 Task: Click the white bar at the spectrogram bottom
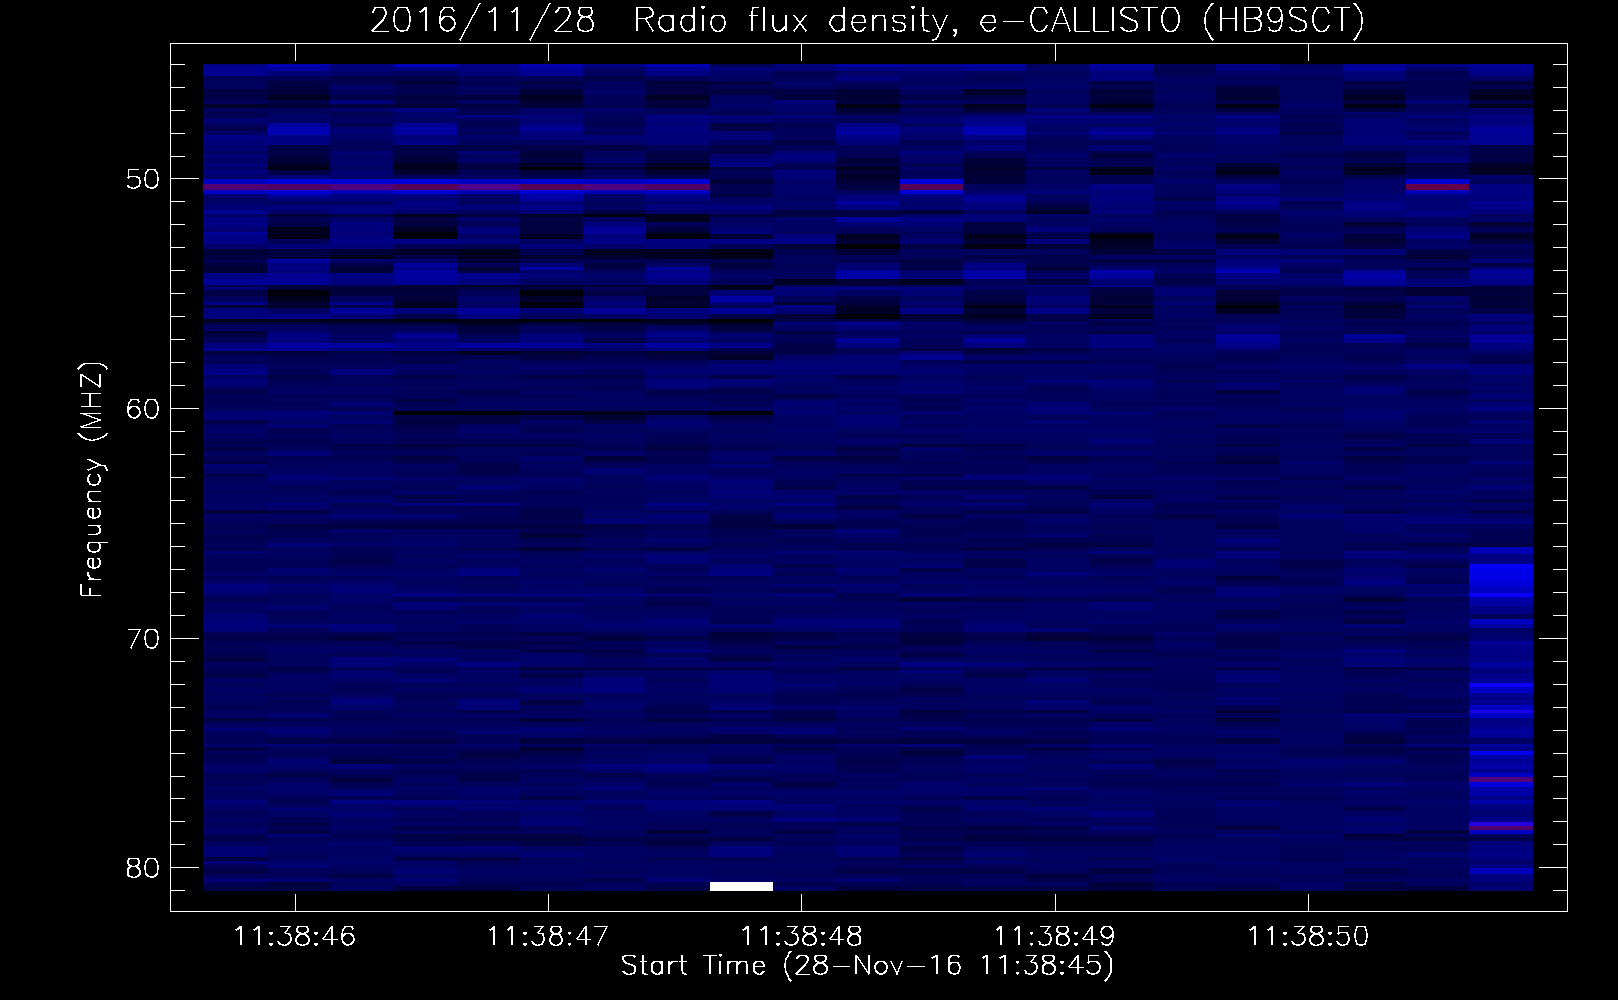(x=741, y=886)
